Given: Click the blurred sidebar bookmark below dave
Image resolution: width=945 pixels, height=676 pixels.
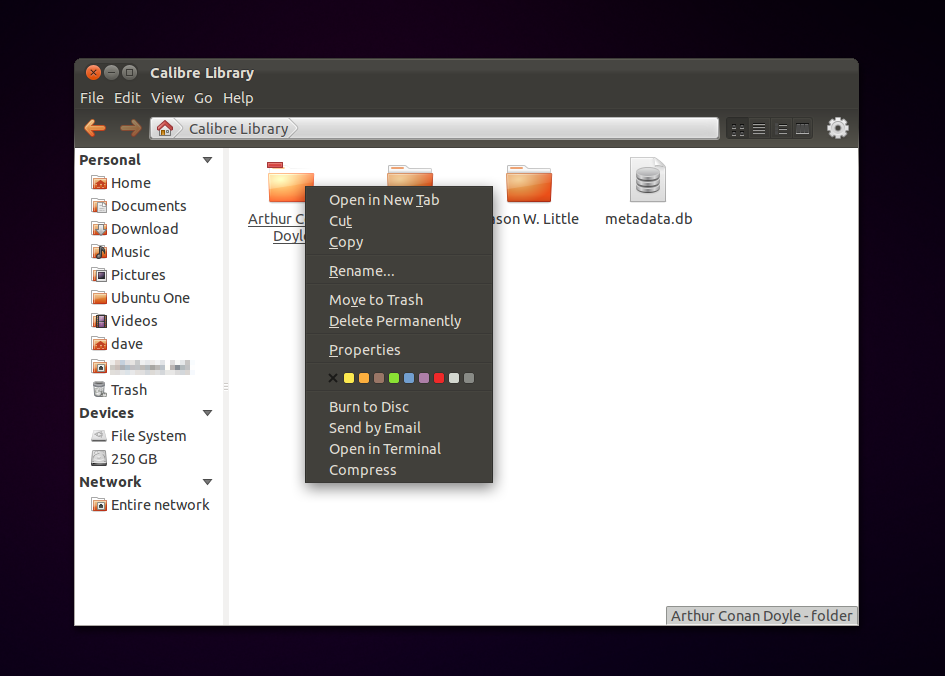Looking at the screenshot, I should click(x=140, y=366).
